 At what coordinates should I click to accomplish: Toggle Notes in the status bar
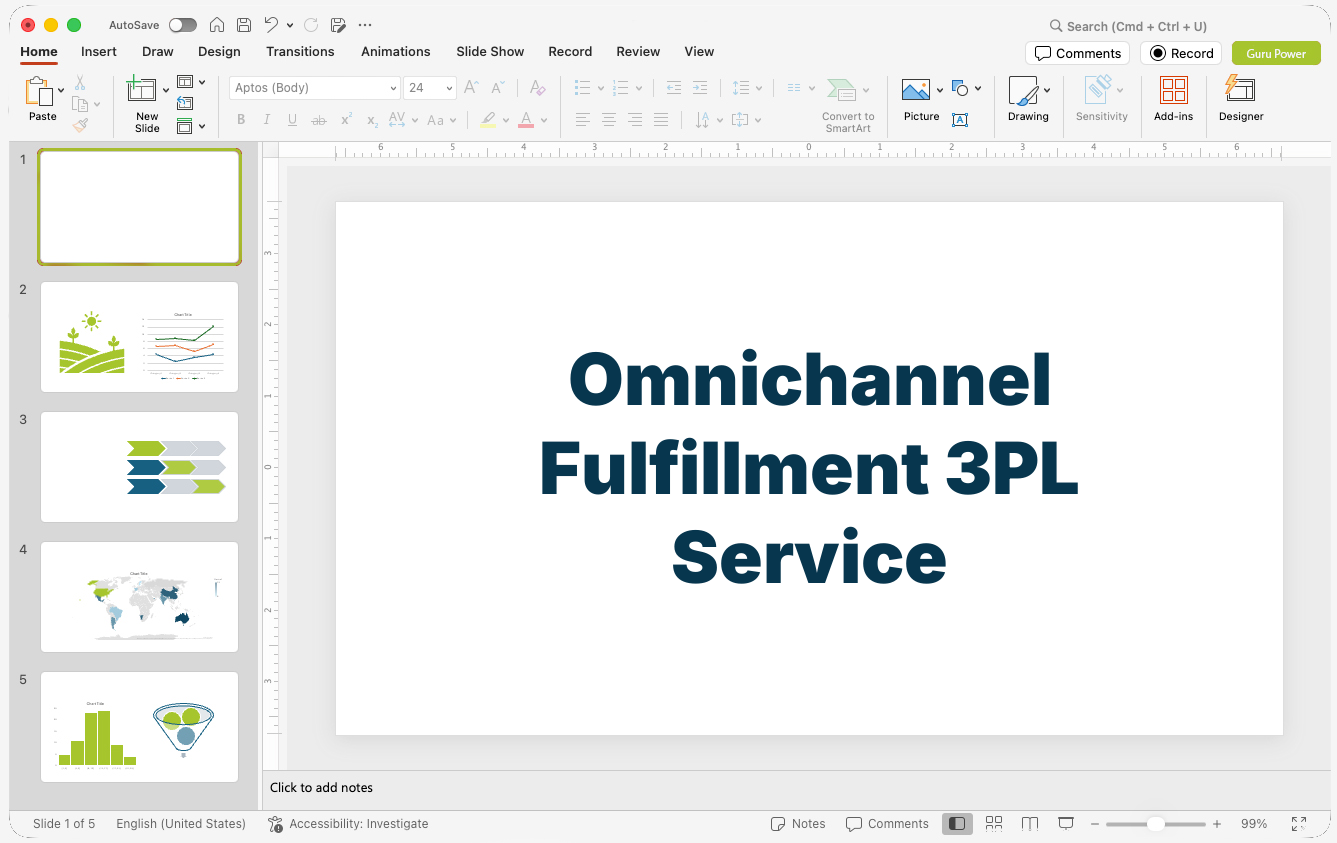tap(798, 824)
